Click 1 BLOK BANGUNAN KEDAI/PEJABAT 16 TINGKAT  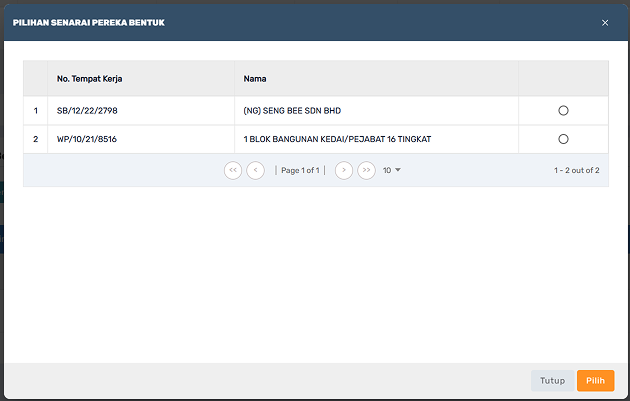[337, 139]
